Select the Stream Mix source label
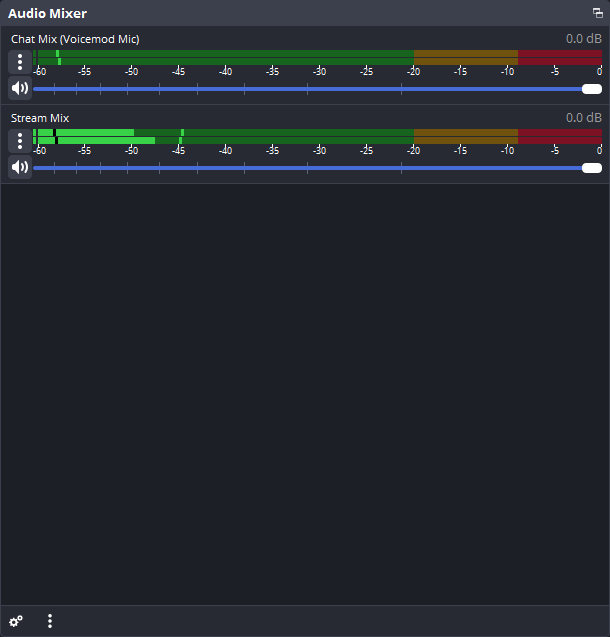 40,118
